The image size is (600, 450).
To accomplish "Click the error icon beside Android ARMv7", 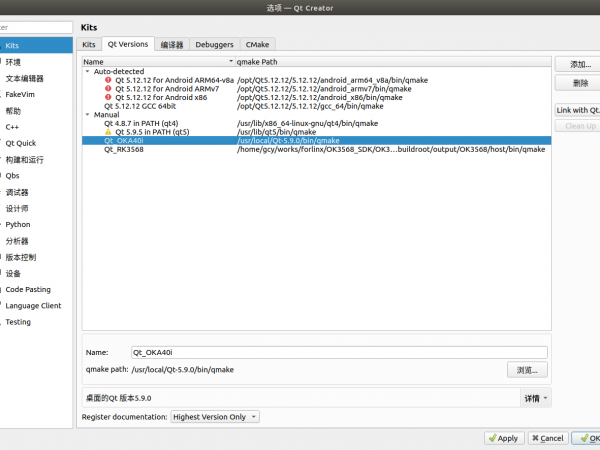I will pos(109,89).
